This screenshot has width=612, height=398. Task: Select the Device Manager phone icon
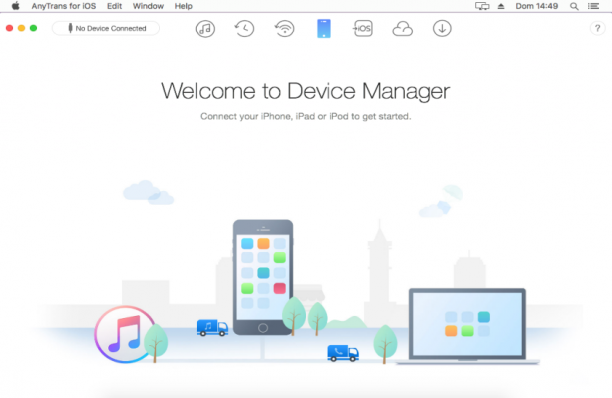point(324,28)
